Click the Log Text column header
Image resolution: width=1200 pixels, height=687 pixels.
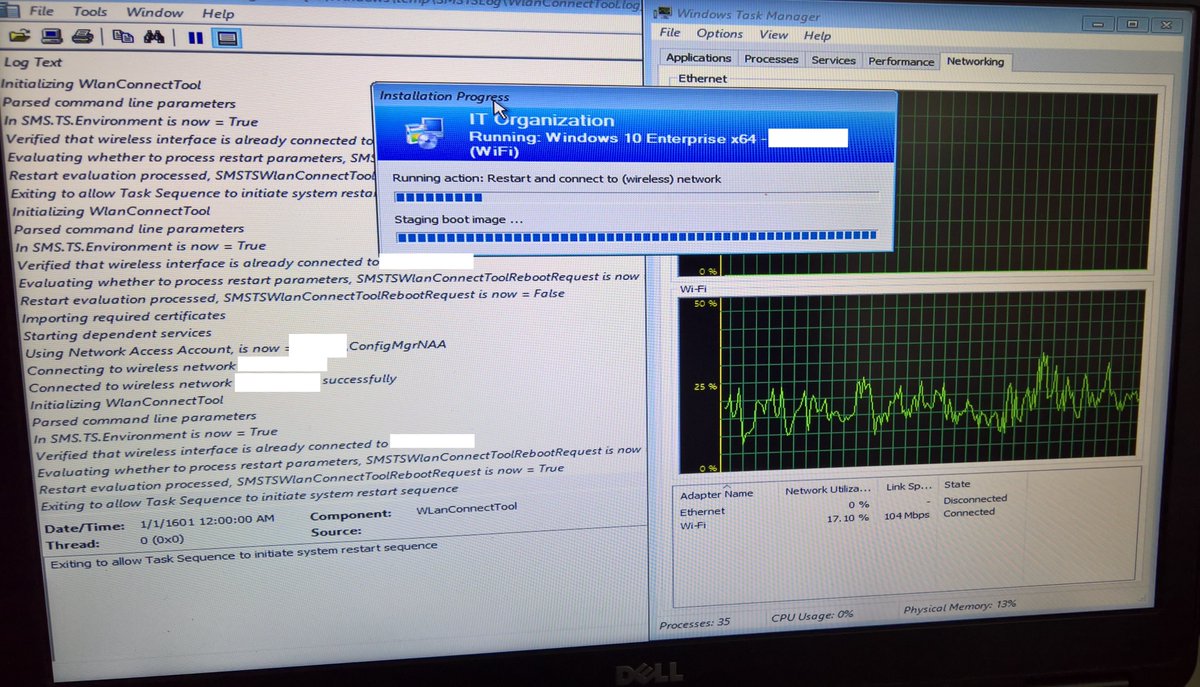33,62
